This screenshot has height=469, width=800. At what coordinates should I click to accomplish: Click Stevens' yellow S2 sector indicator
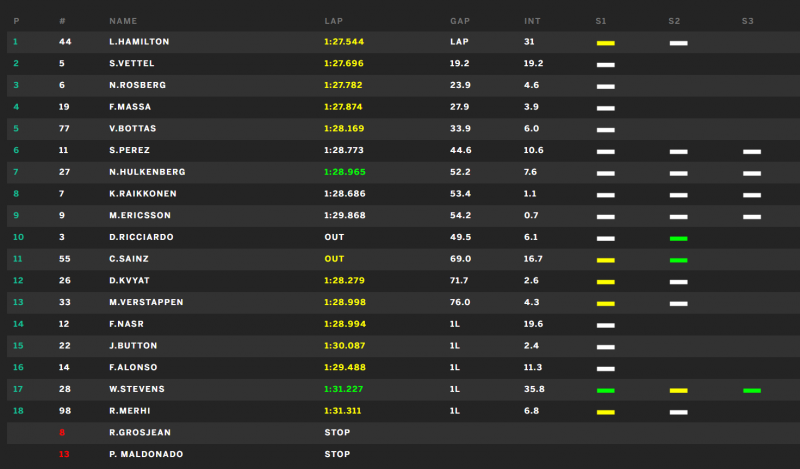pyautogui.click(x=679, y=391)
